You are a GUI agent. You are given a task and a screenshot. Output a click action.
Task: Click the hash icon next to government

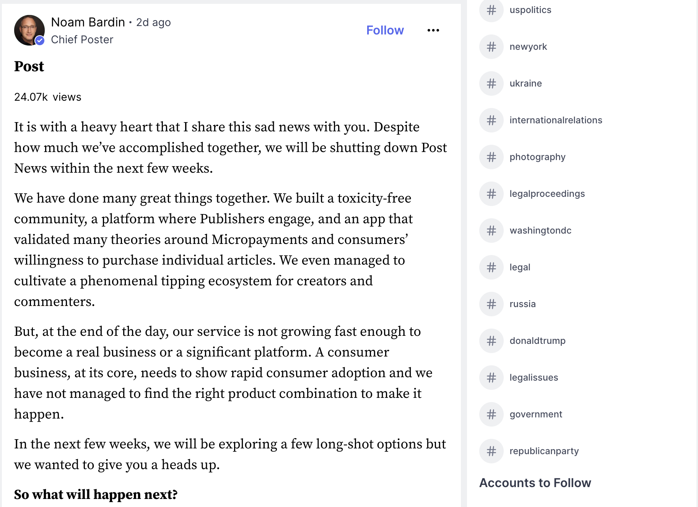click(491, 414)
